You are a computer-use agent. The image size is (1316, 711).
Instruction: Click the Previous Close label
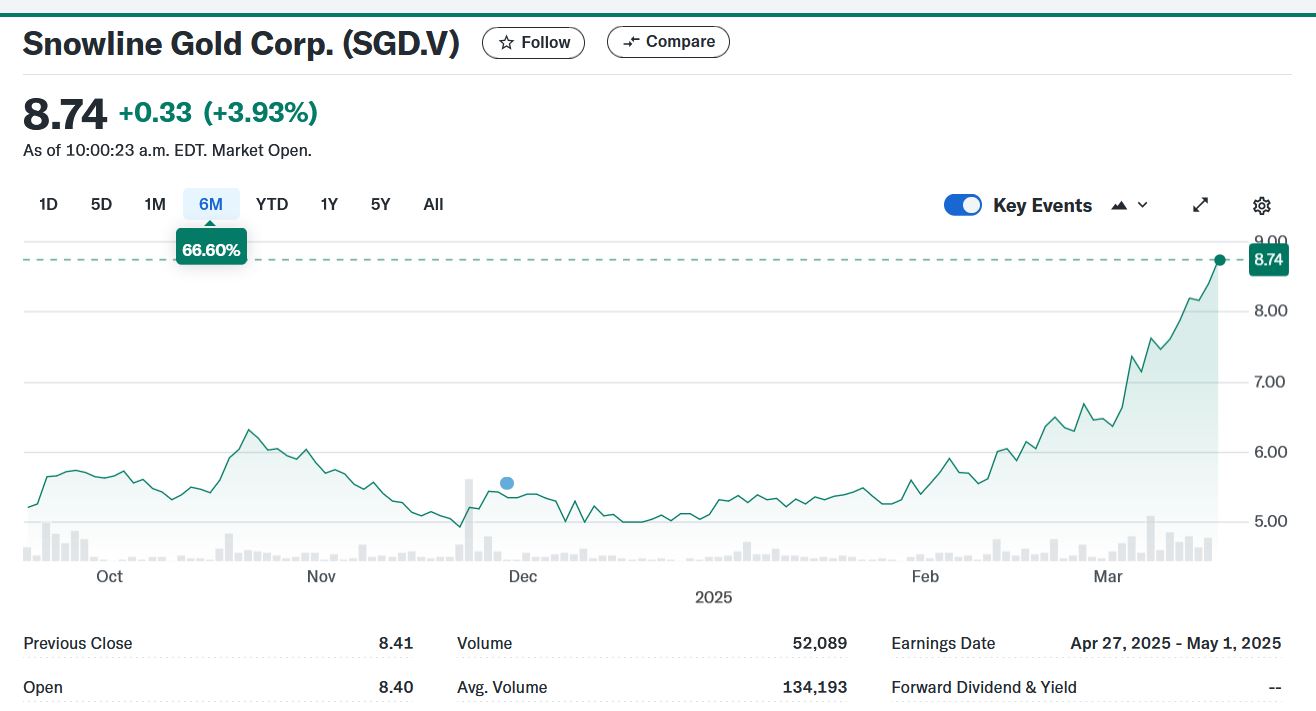click(78, 643)
